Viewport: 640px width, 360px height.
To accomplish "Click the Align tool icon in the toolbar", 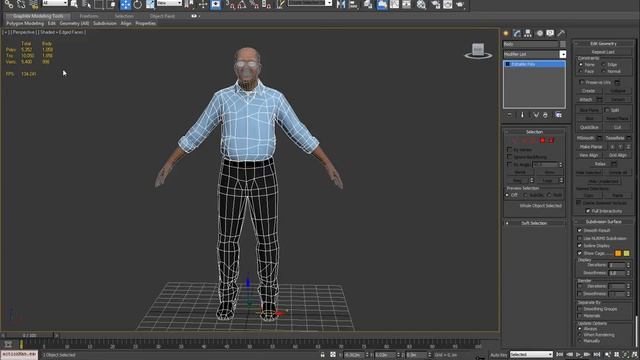I will click(x=353, y=4).
